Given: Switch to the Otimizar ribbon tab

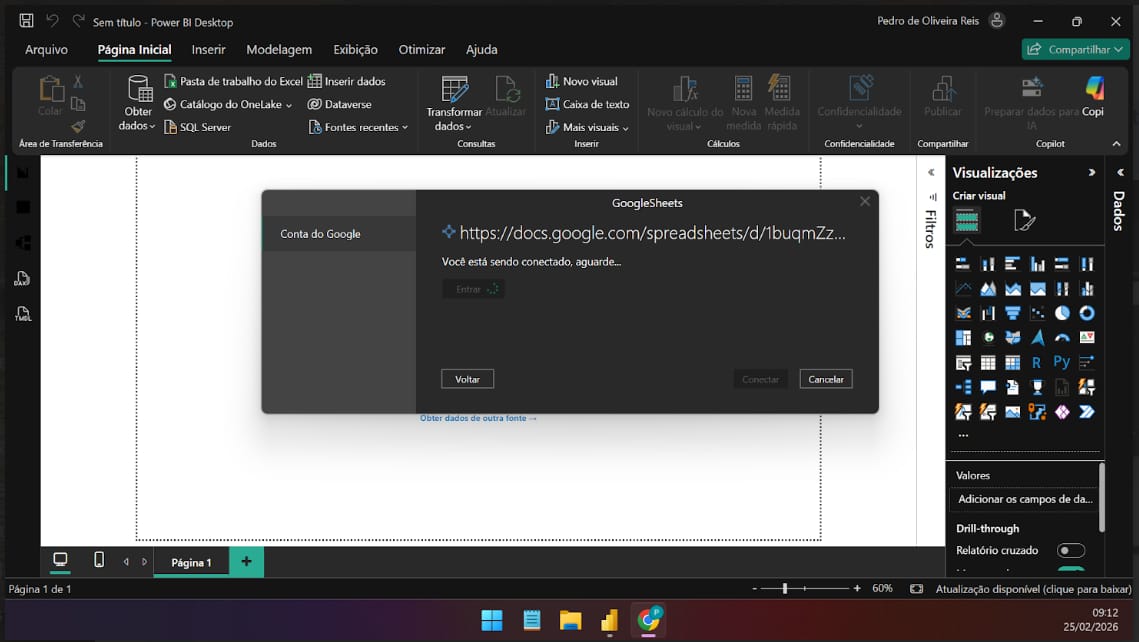Looking at the screenshot, I should (421, 49).
